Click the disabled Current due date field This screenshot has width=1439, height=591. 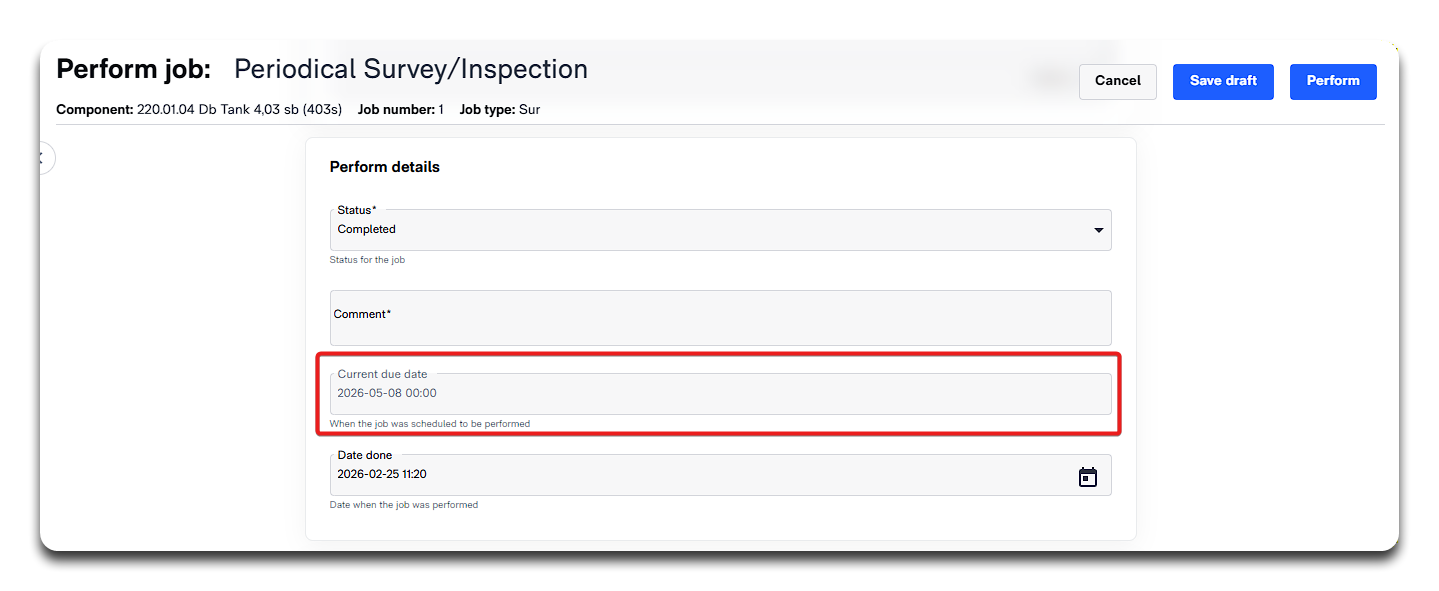pyautogui.click(x=720, y=393)
